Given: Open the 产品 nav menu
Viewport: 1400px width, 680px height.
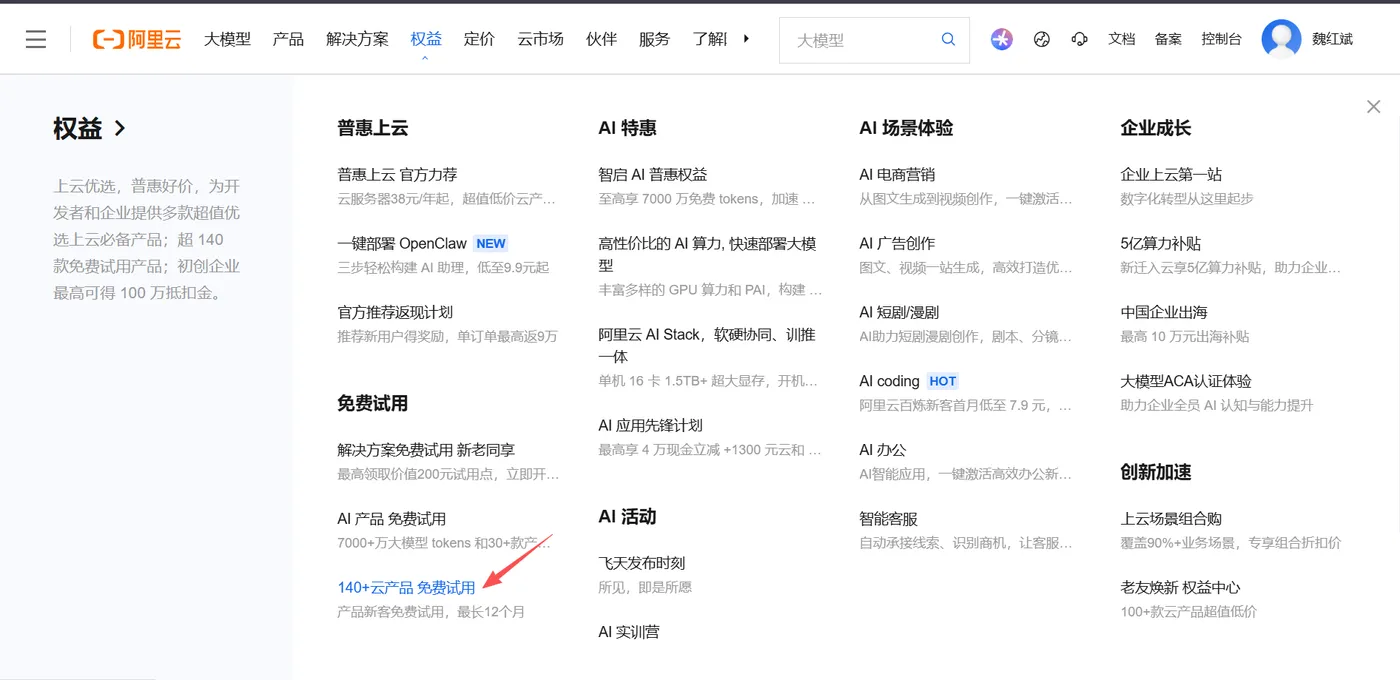Looking at the screenshot, I should [288, 39].
